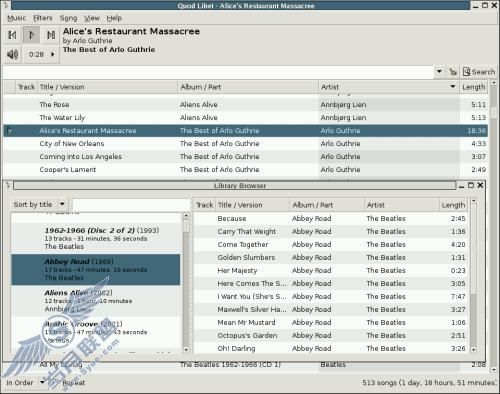Image resolution: width=500 pixels, height=394 pixels.
Task: Select the Arabic Groove album entry
Action: point(96,332)
